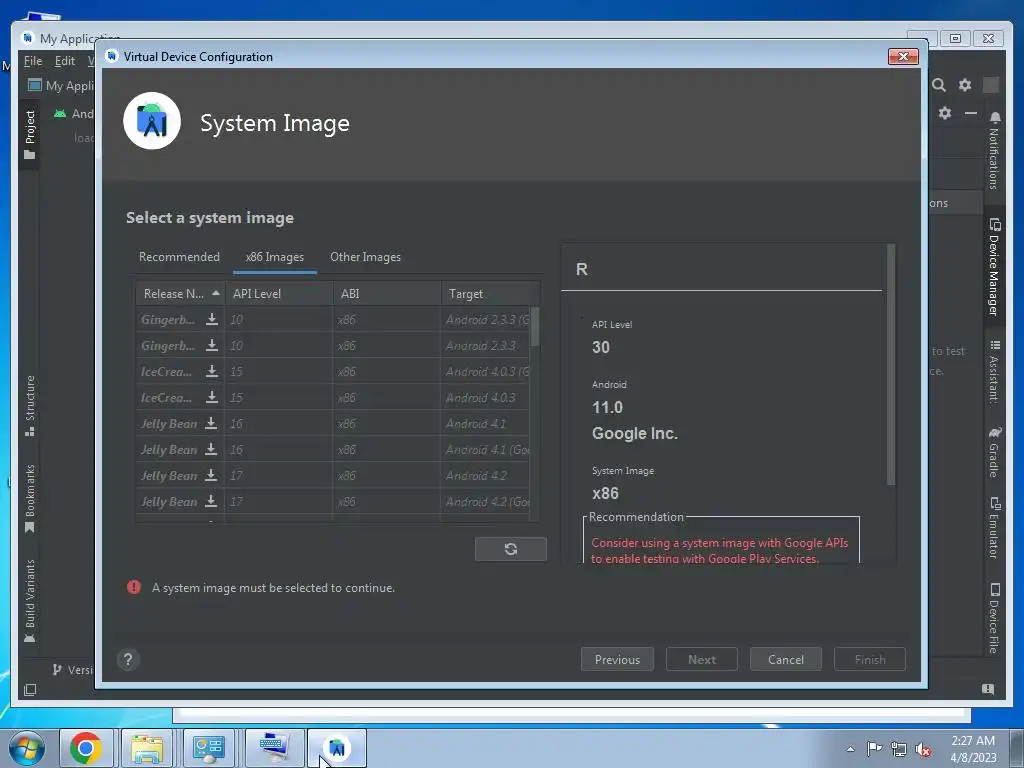Screen dimensions: 1024x768
Task: Toggle tool window bars icon at bottom-left corner
Action: click(x=29, y=690)
